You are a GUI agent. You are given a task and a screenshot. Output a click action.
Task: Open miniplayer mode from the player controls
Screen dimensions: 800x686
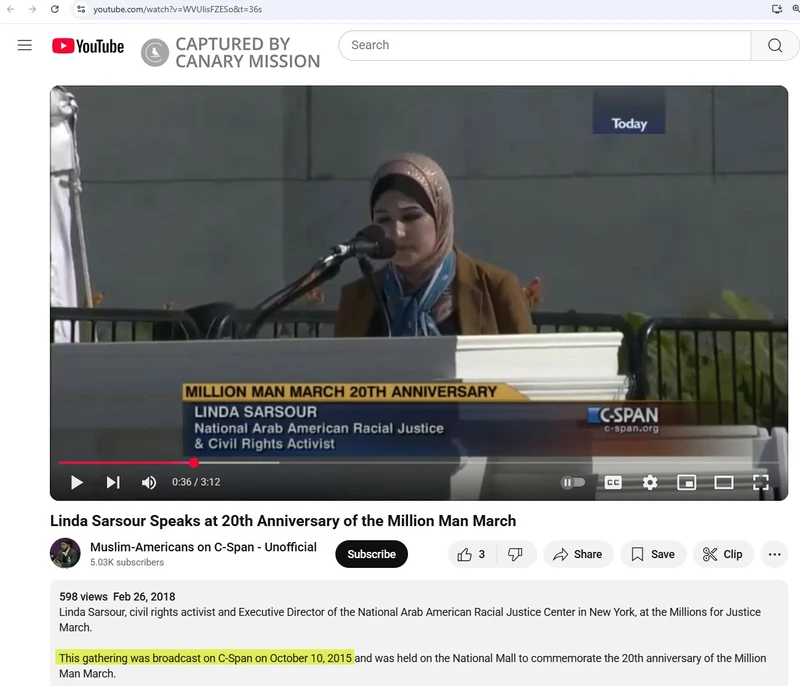coord(687,482)
